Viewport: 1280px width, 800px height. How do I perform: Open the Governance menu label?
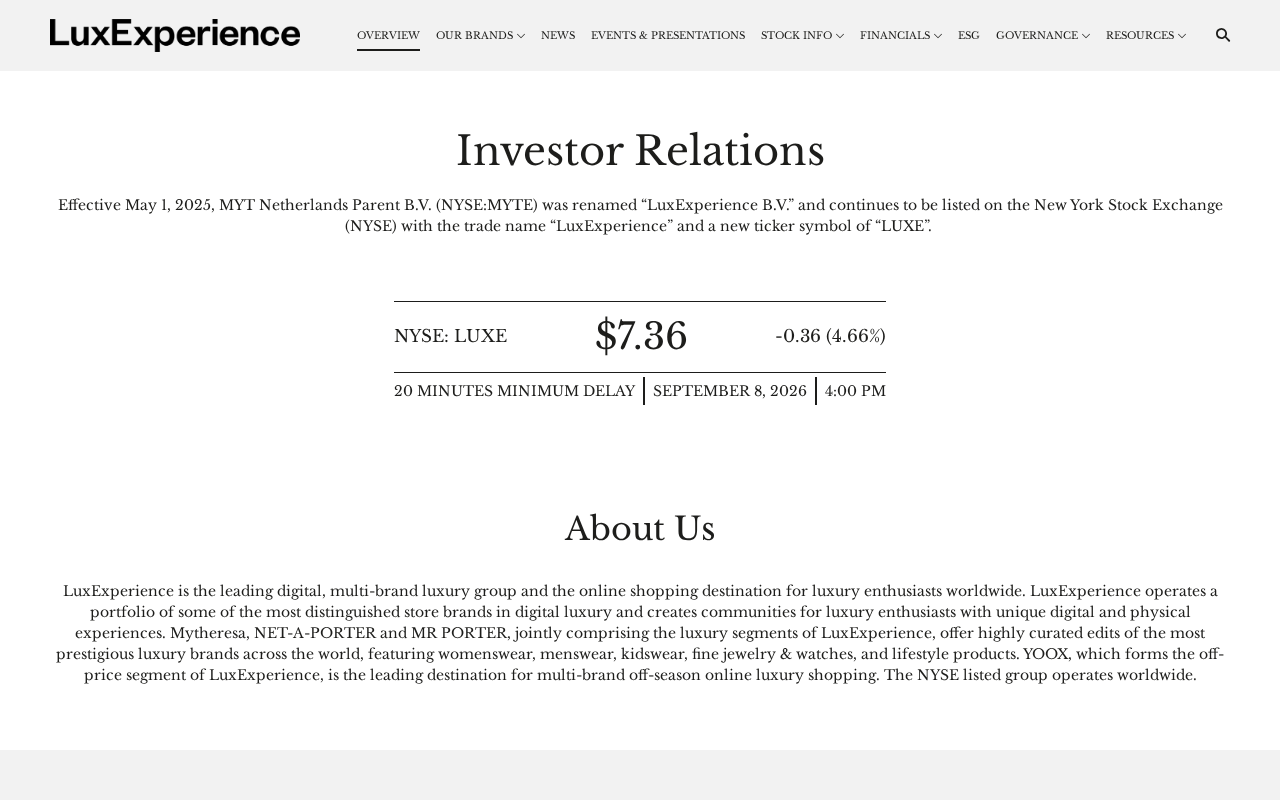point(1037,36)
